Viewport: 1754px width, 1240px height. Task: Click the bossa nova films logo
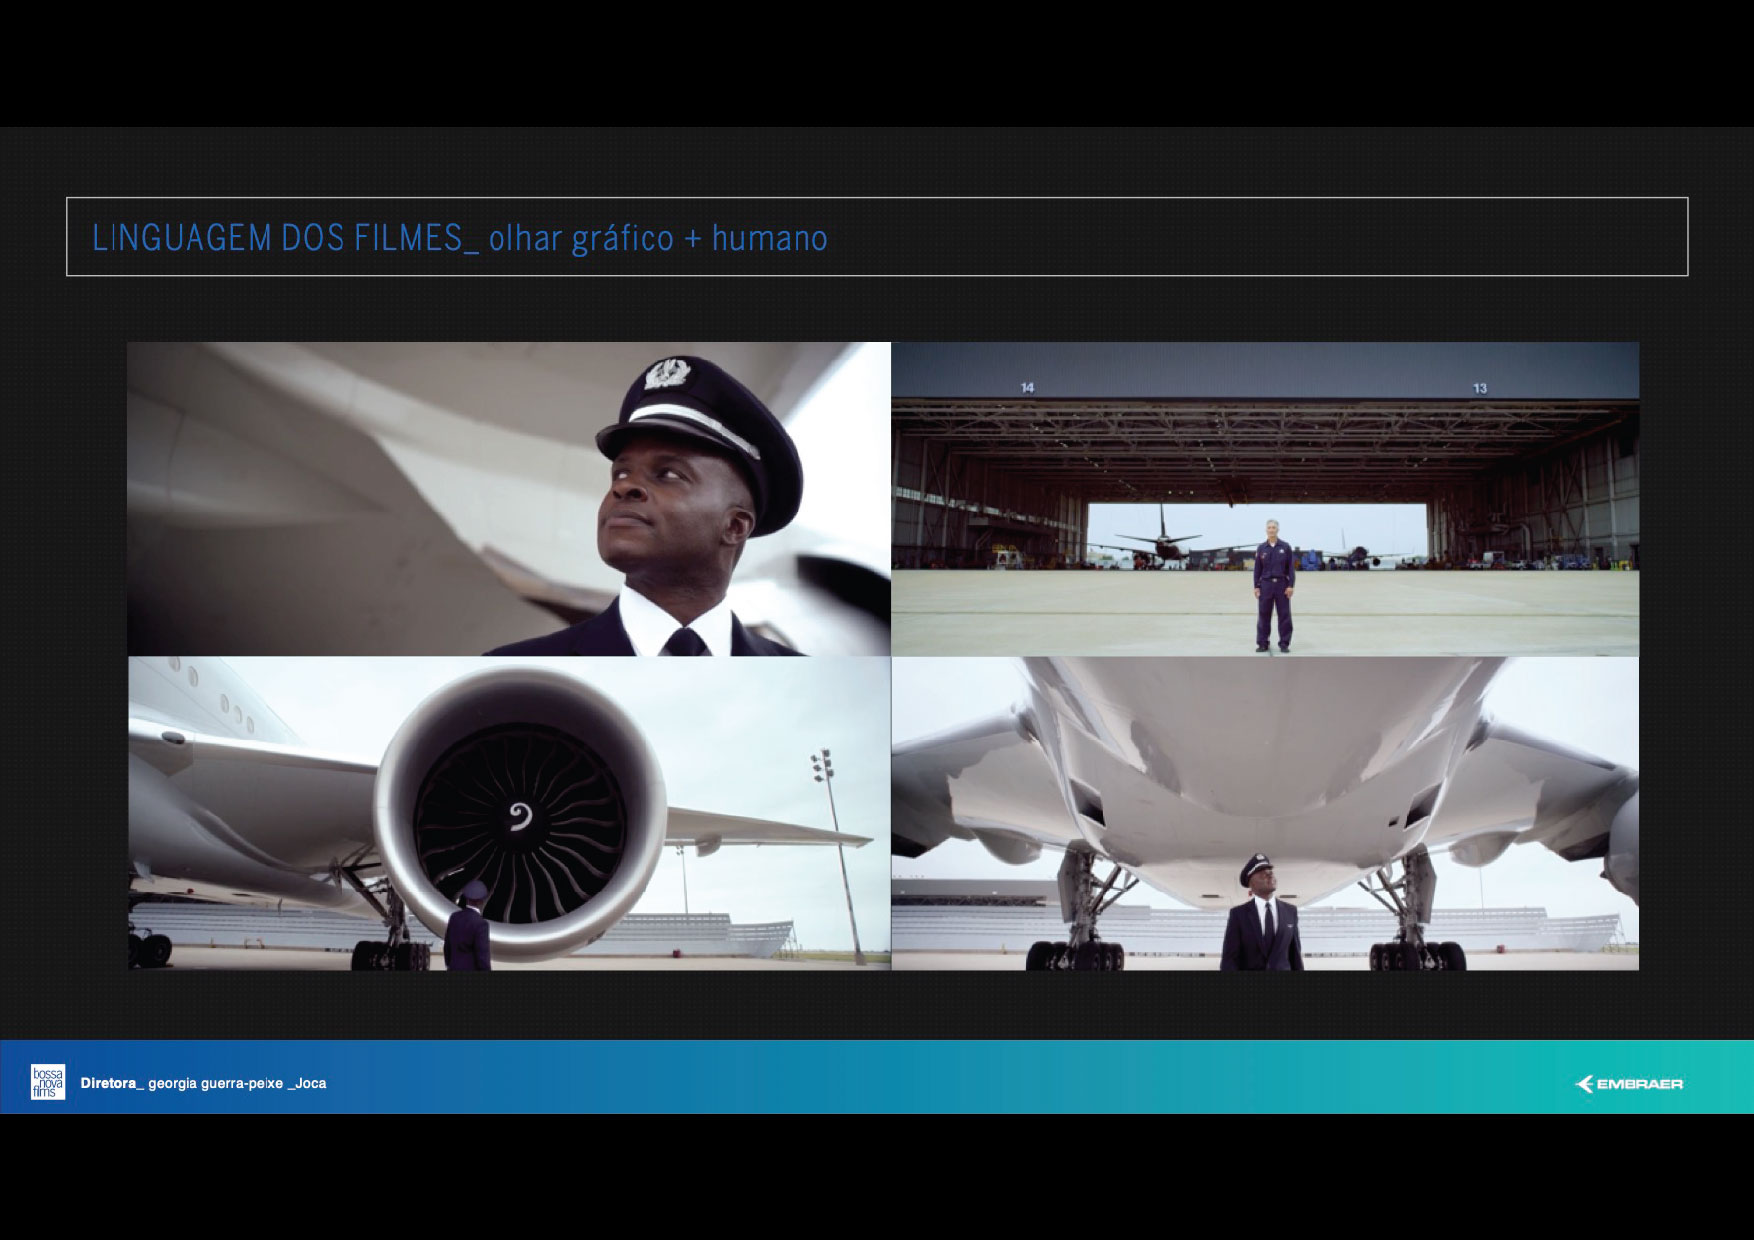(47, 1082)
